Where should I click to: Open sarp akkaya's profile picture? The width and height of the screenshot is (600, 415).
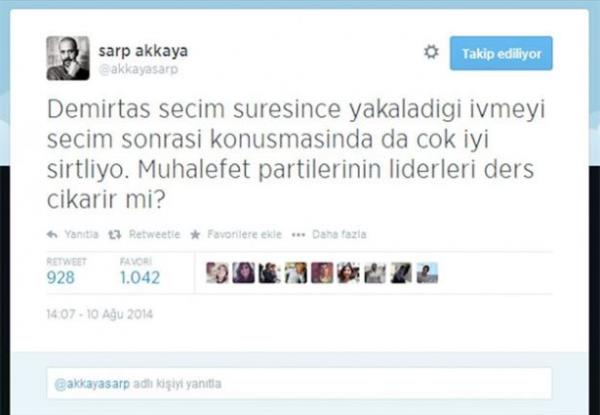click(68, 58)
